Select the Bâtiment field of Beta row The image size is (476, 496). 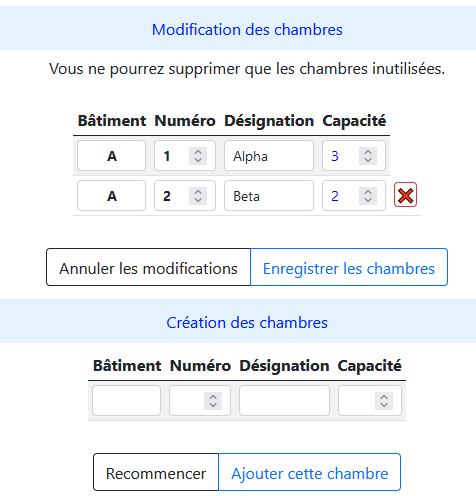(x=111, y=196)
